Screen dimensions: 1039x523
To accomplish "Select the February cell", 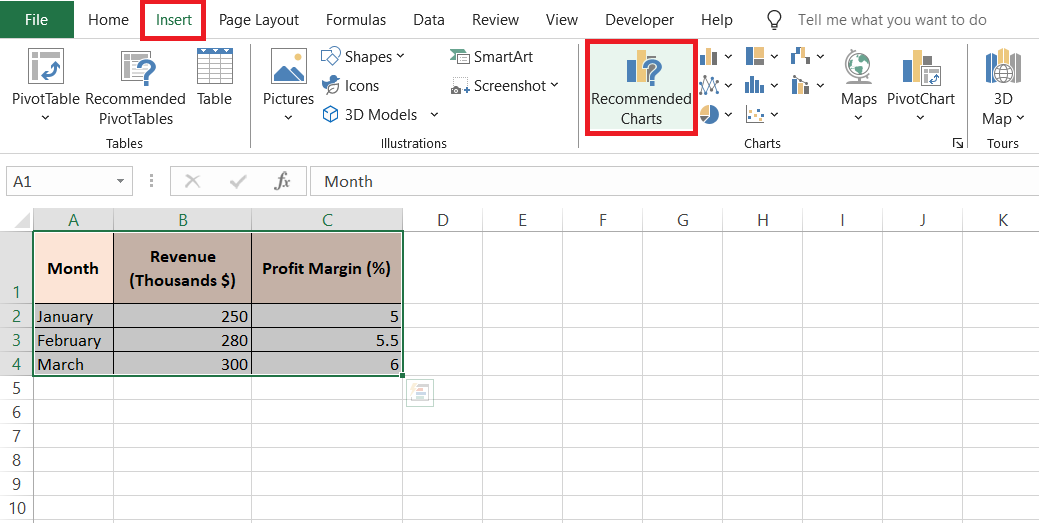I will tap(74, 340).
